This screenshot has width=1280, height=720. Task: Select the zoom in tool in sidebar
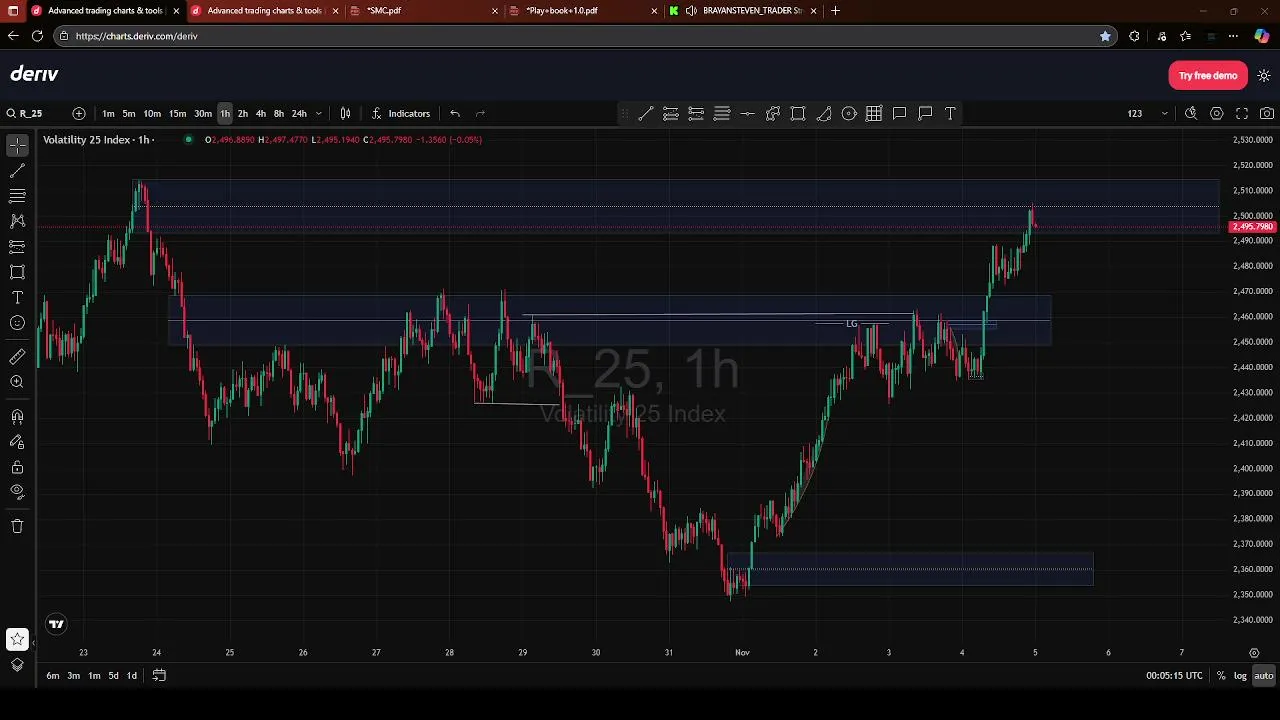coord(17,382)
